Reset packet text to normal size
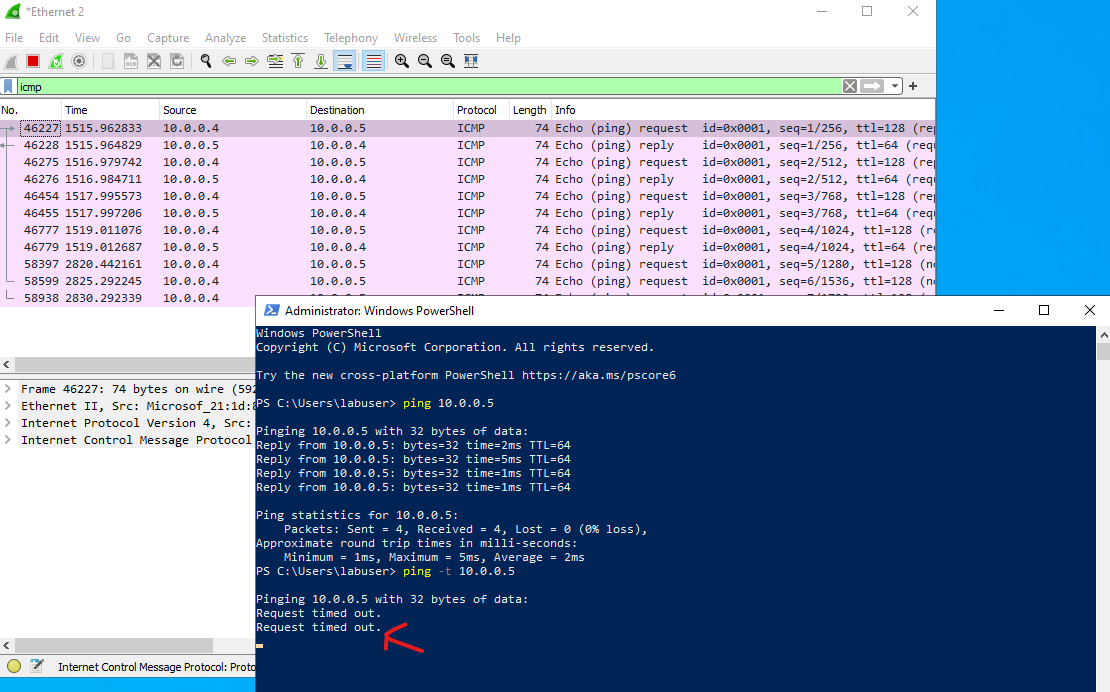Viewport: 1110px width, 692px height. 447,62
